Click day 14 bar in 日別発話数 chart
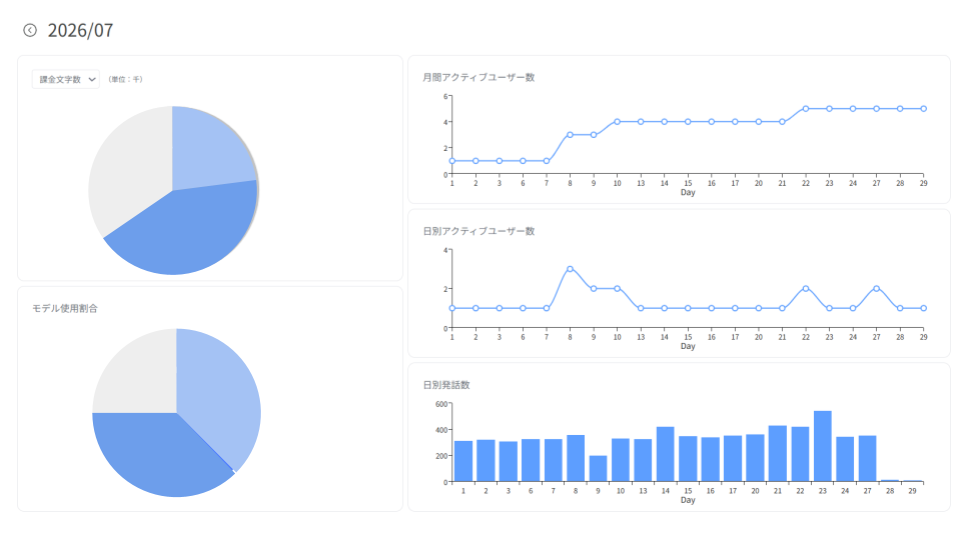Screen dimensions: 960x540 pos(666,454)
